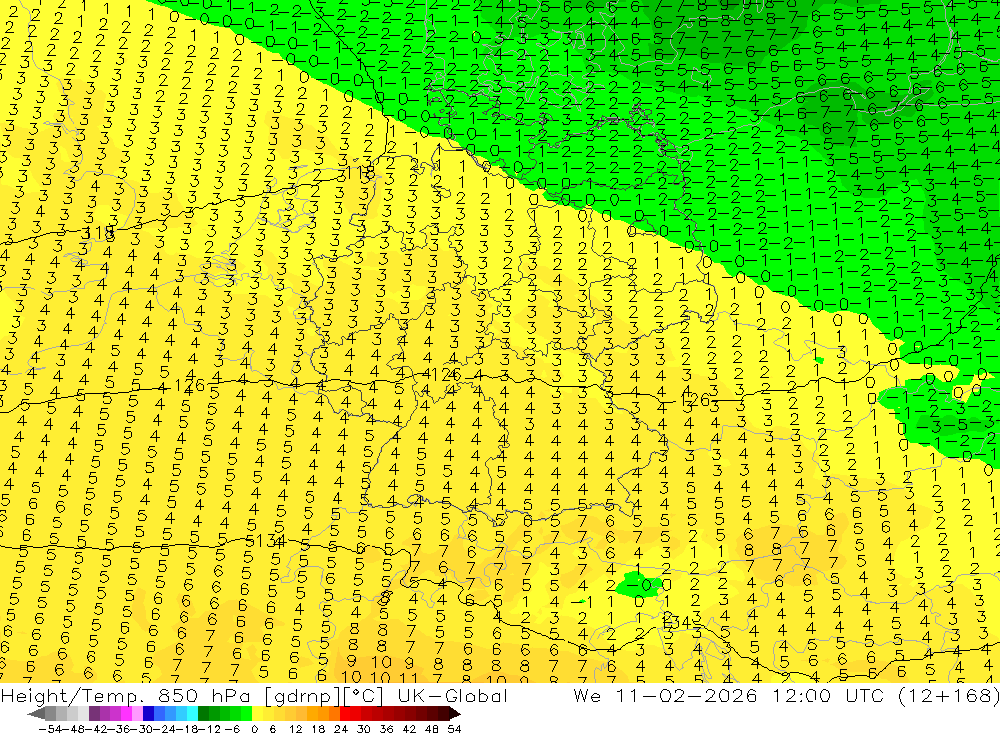The width and height of the screenshot is (1000, 733).
Task: Click the 'UK-Global' model name
Action: click(452, 695)
